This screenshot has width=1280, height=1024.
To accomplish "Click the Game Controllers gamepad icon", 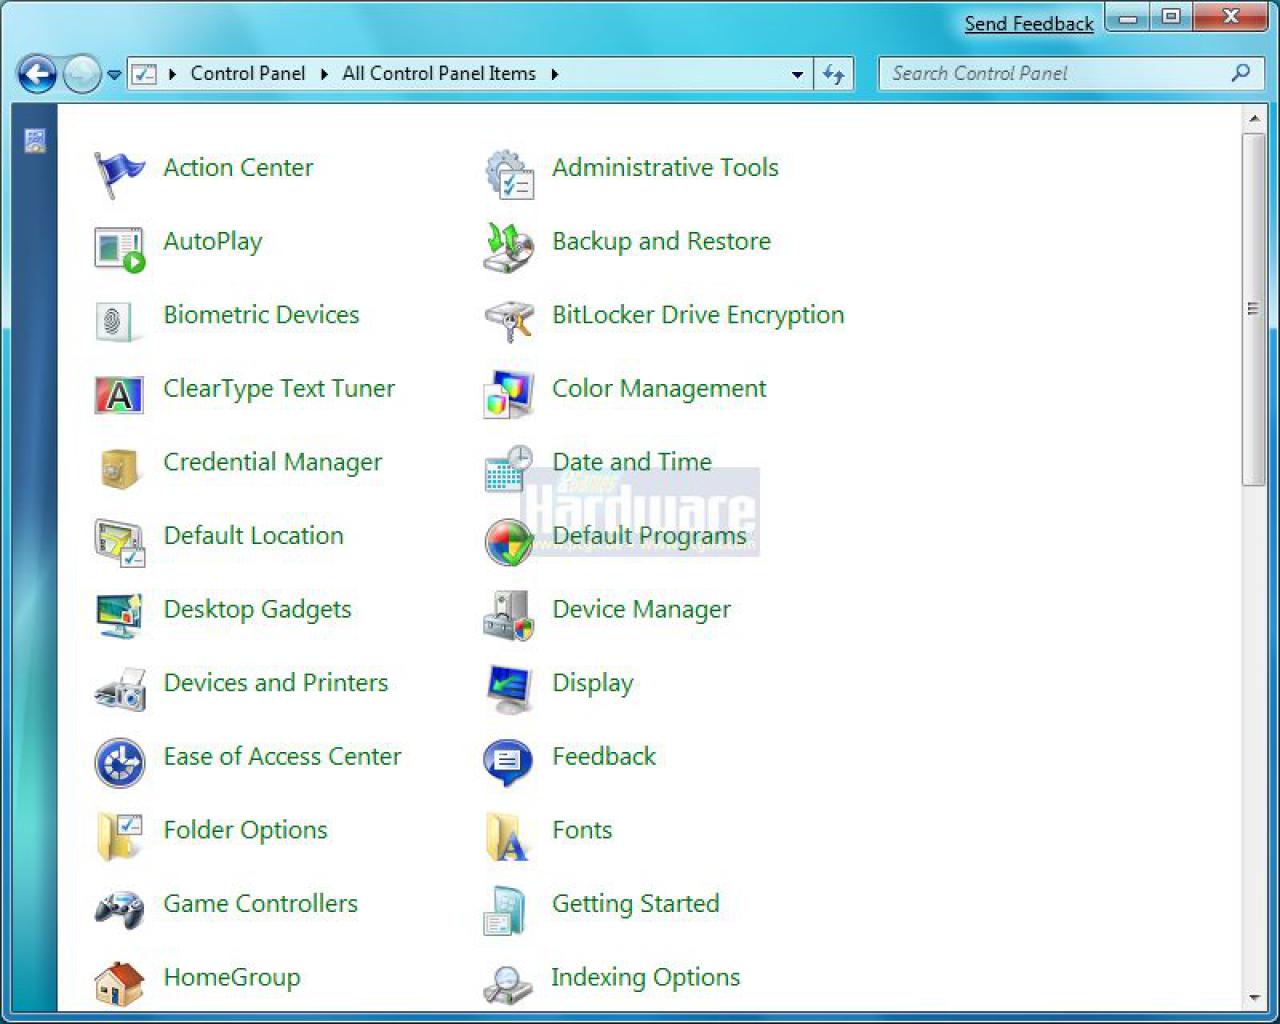I will click(119, 910).
